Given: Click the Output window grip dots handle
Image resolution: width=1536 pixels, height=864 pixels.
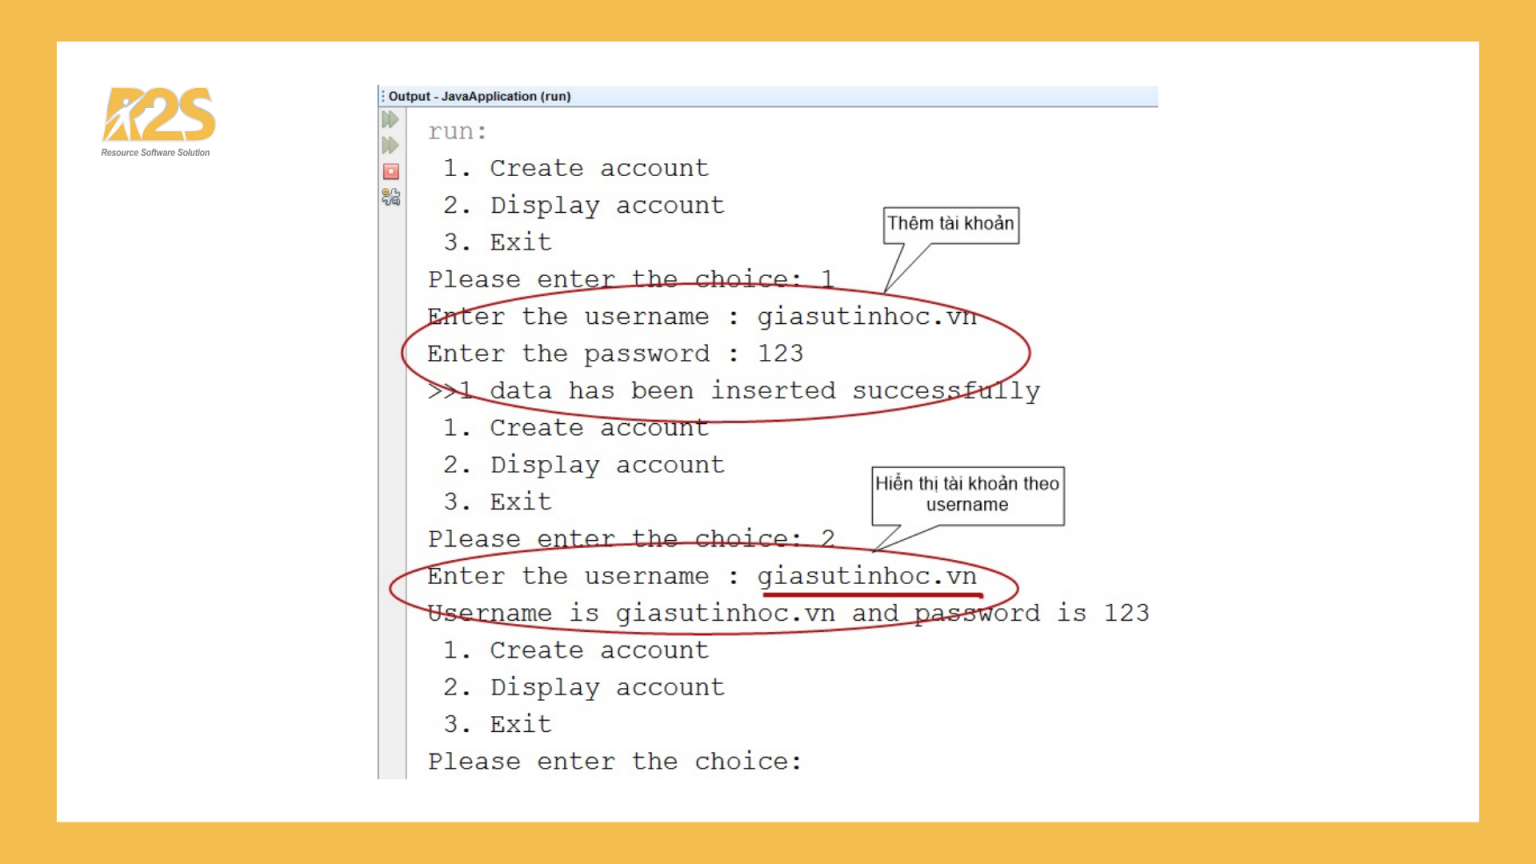Looking at the screenshot, I should pos(382,96).
